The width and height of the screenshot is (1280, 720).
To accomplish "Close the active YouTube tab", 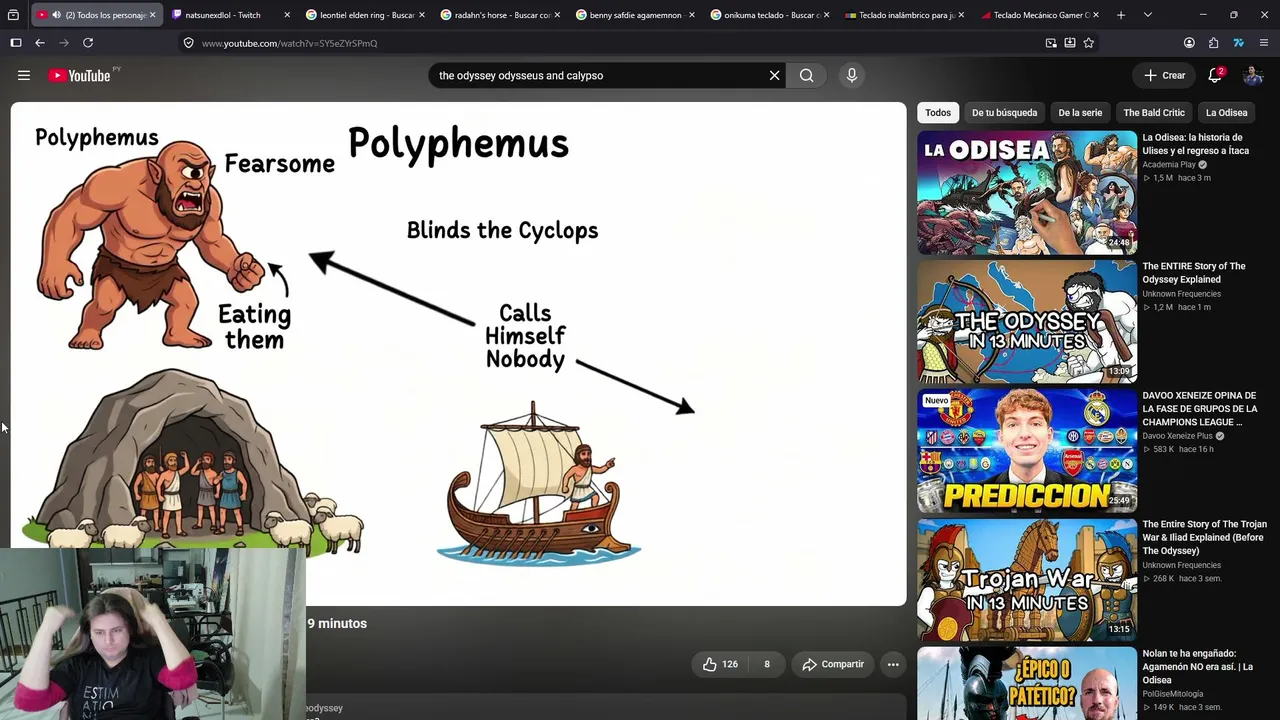I will (x=152, y=15).
